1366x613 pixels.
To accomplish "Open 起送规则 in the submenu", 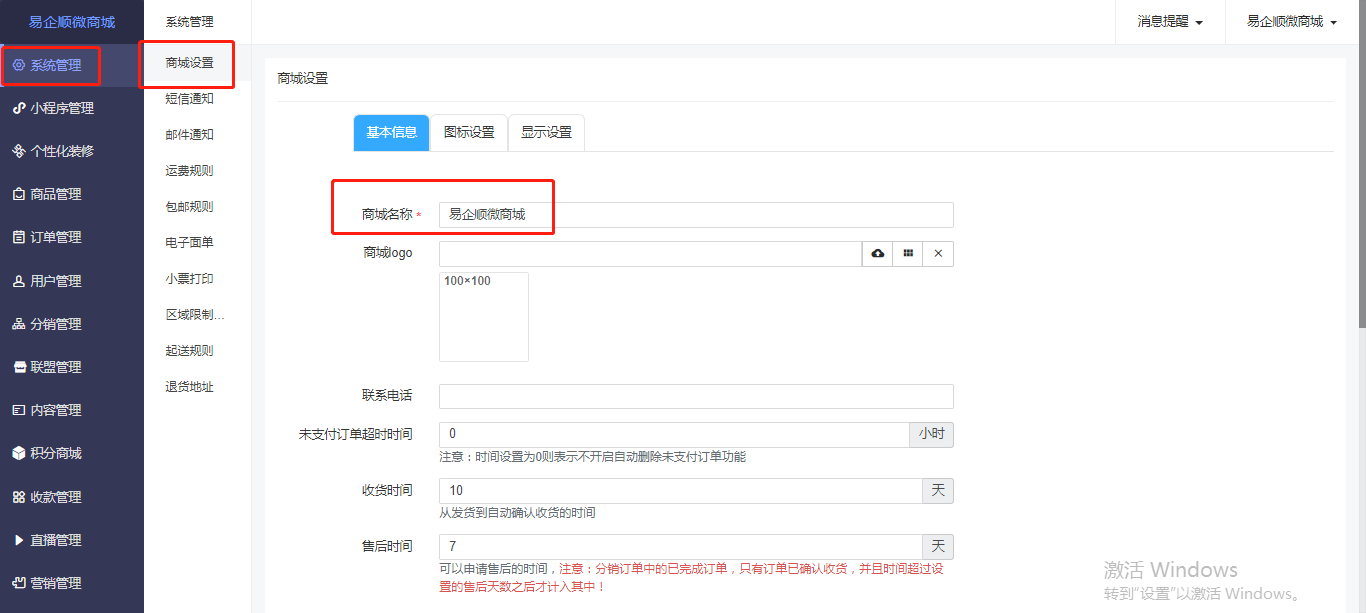I will [x=190, y=351].
